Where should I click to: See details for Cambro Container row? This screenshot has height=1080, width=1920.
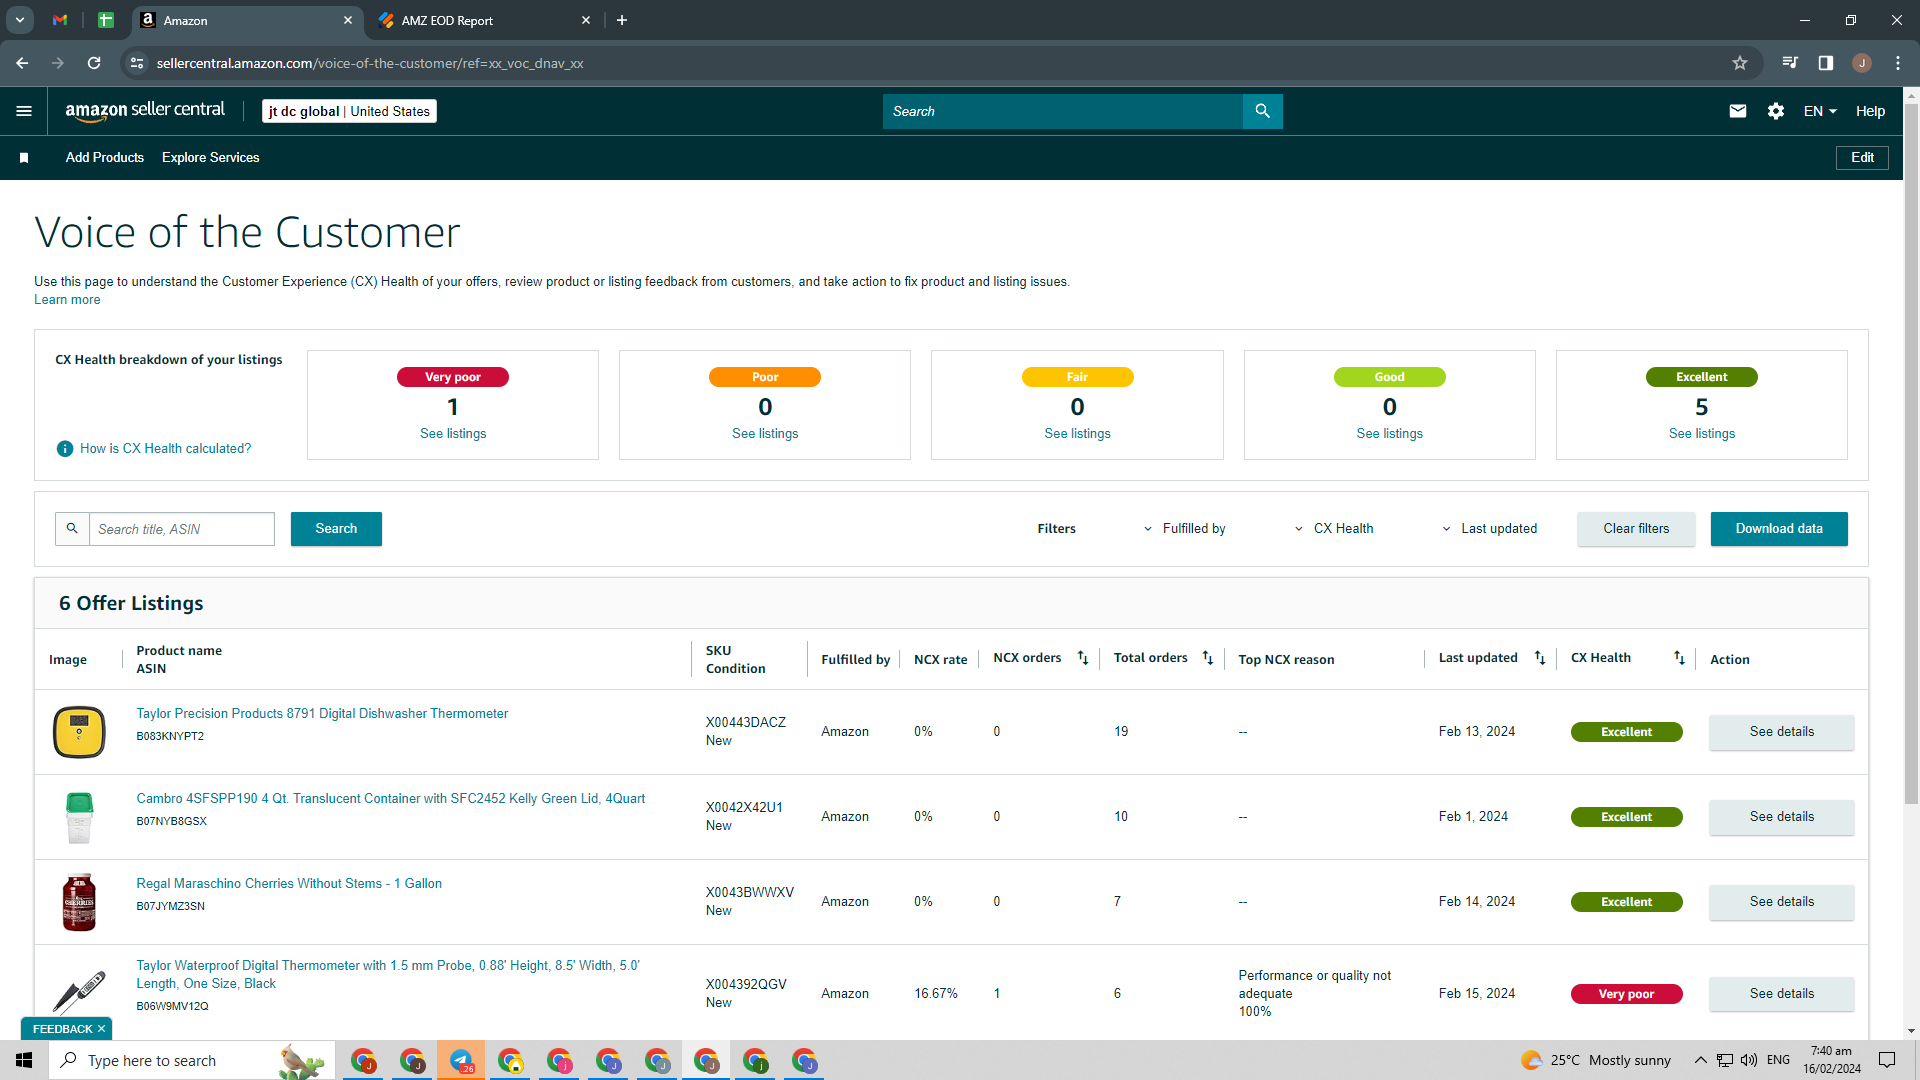click(x=1782, y=817)
